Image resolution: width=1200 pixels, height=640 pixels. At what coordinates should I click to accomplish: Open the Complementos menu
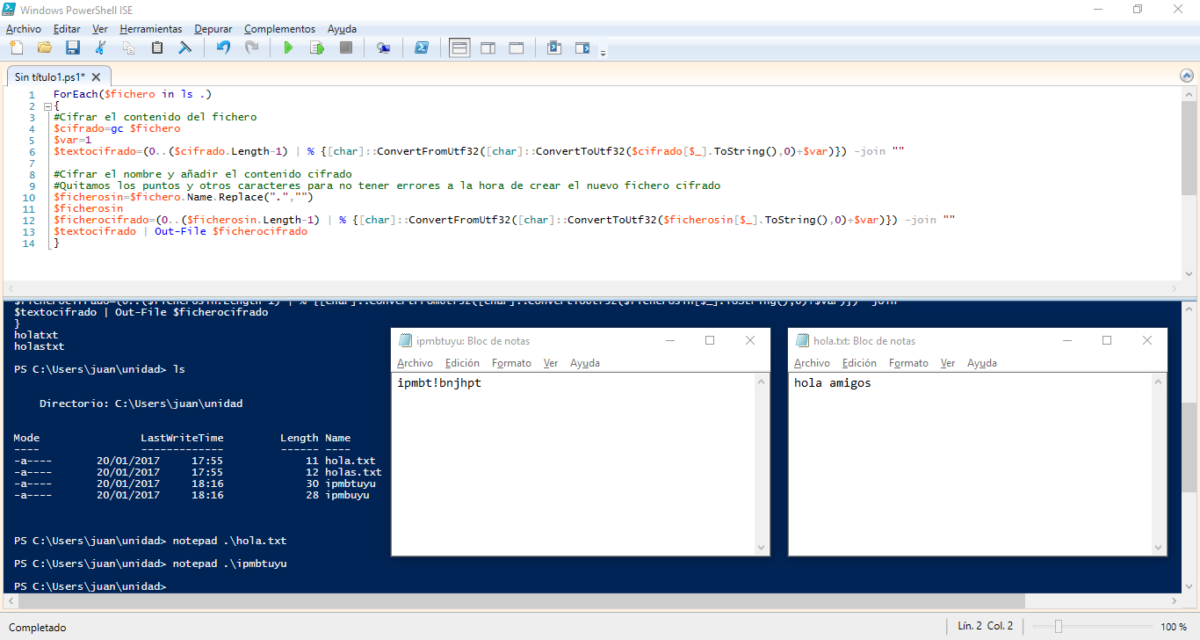[x=279, y=29]
